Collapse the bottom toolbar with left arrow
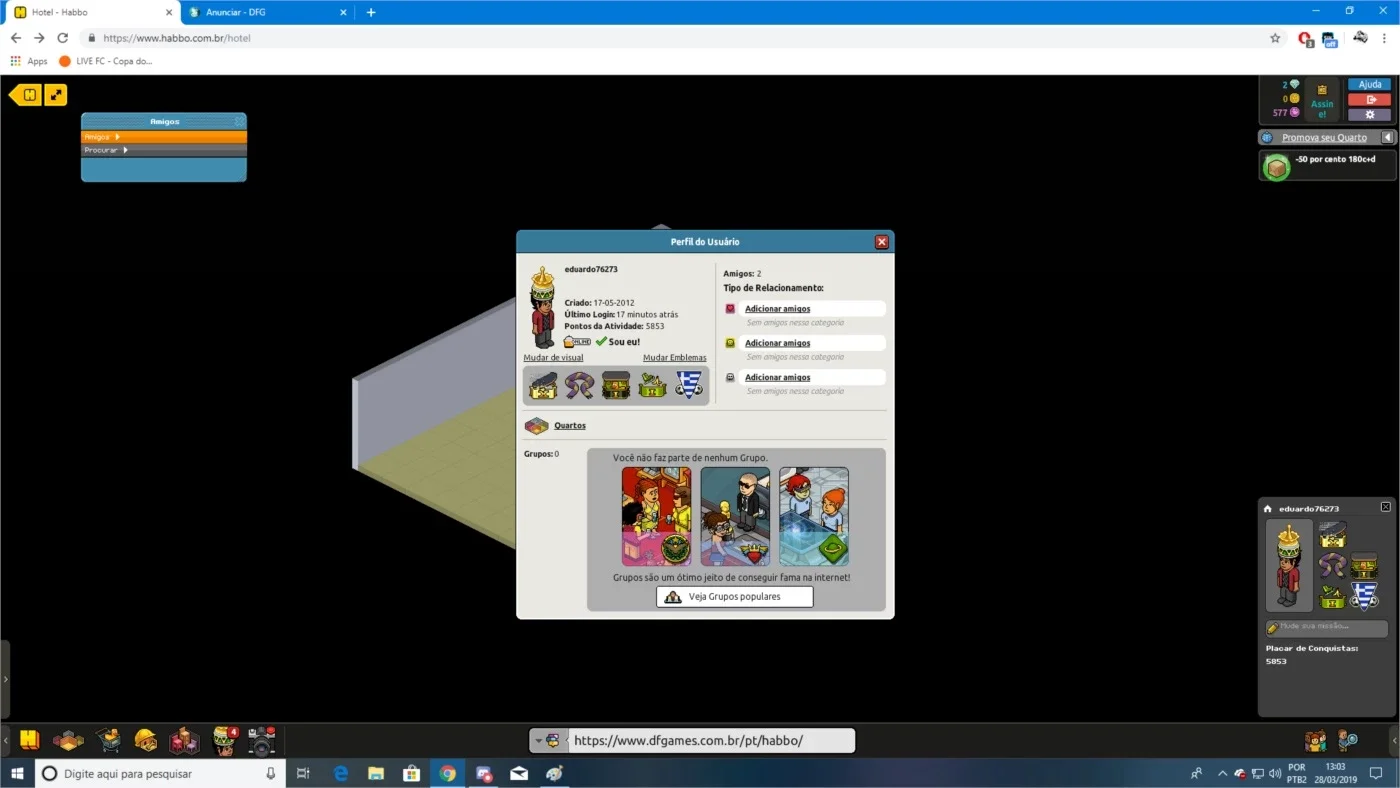 coord(6,741)
